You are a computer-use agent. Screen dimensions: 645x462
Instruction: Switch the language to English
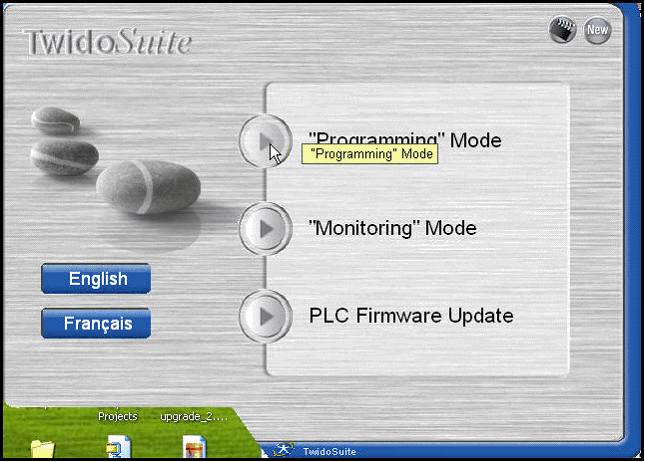[96, 279]
